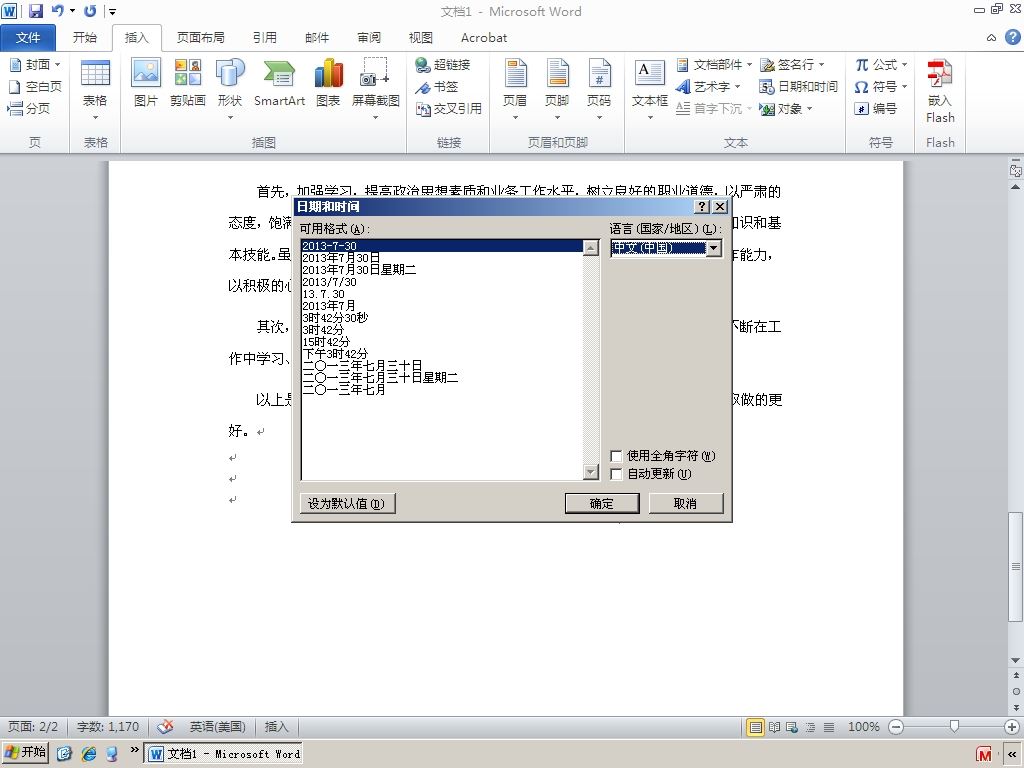Open the Header (页眉) menu

coord(515,89)
